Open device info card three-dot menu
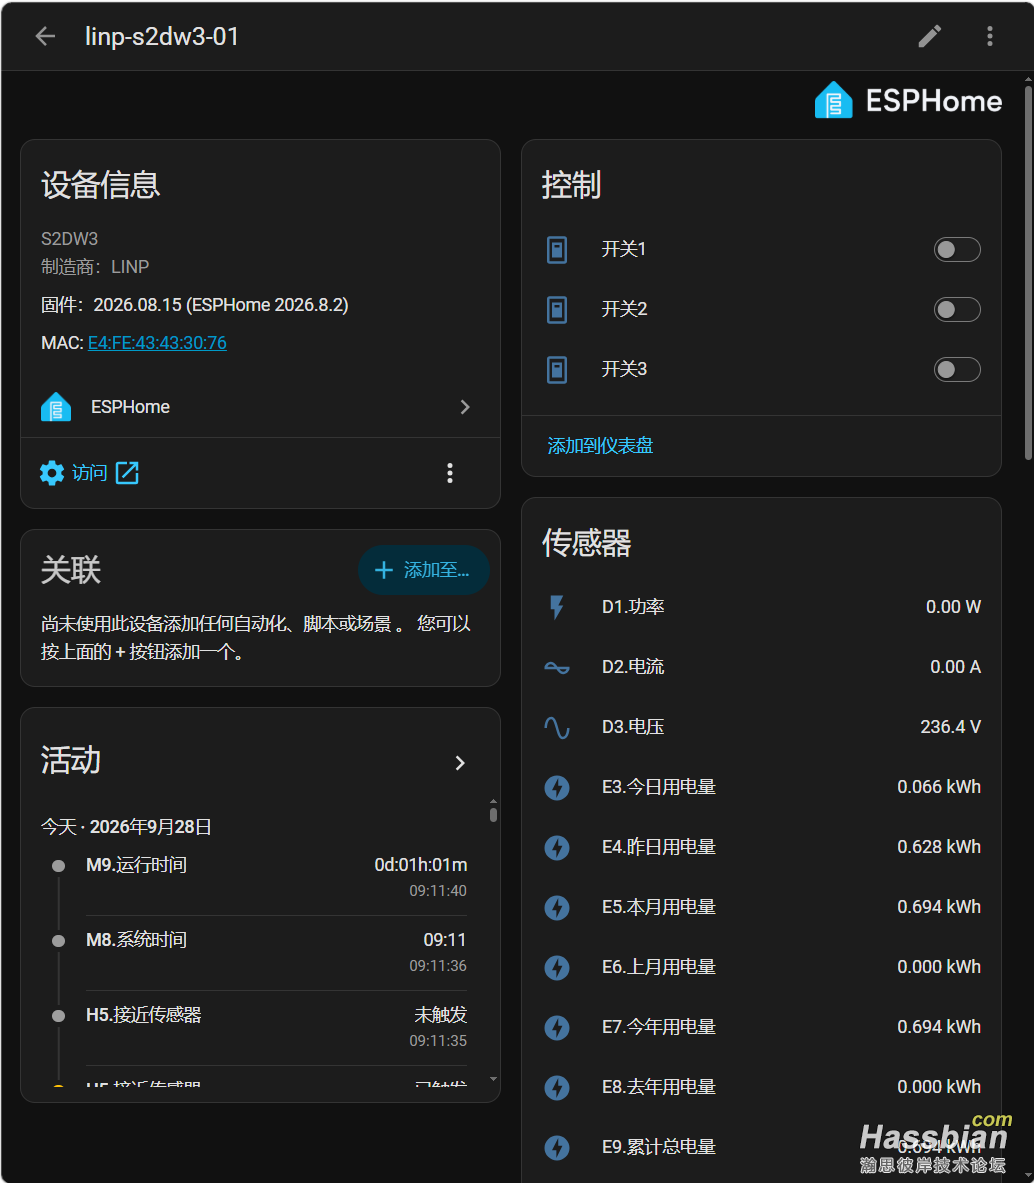This screenshot has height=1183, width=1034. pyautogui.click(x=450, y=473)
